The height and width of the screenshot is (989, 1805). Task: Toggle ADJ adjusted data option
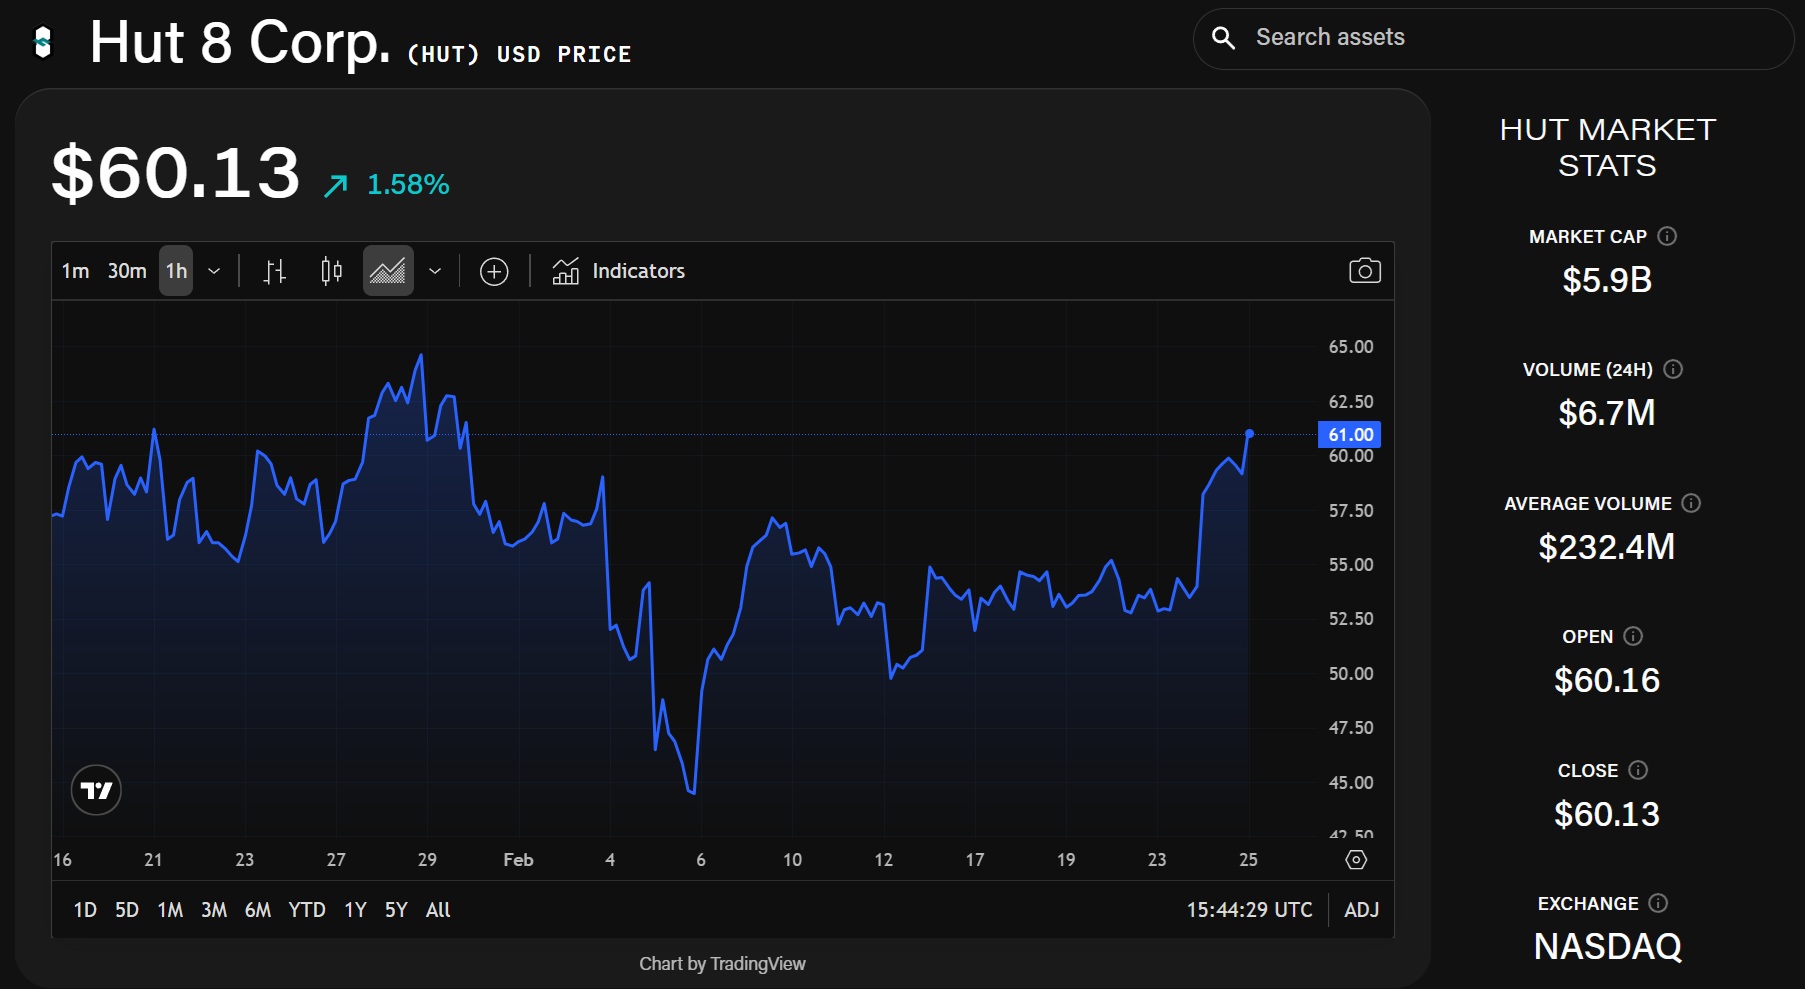click(x=1361, y=910)
